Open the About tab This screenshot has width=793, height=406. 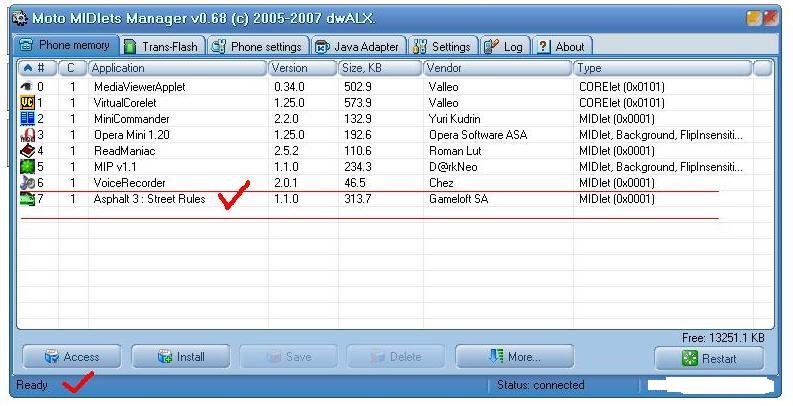(562, 46)
